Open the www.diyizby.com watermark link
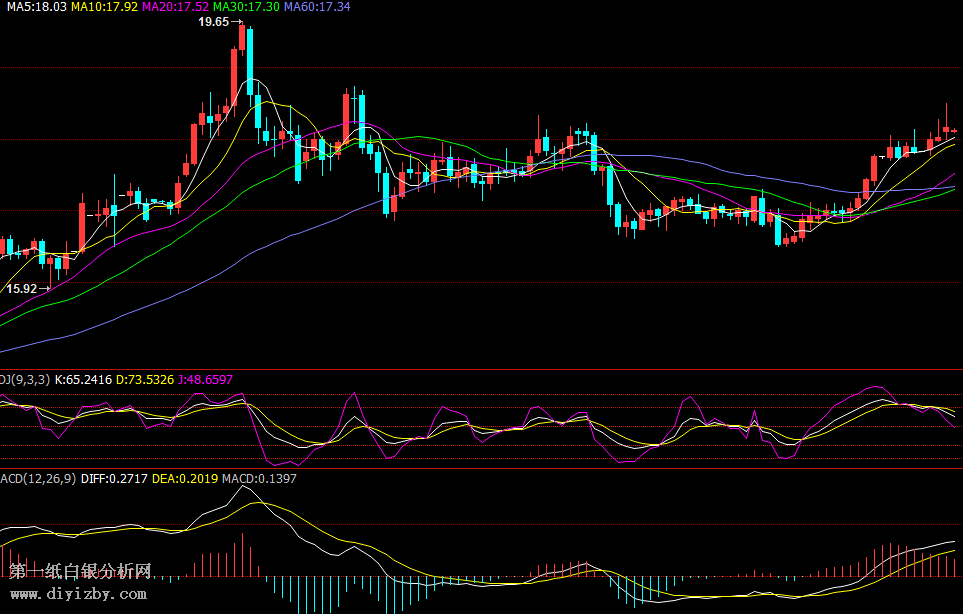This screenshot has height=614, width=963. 78,594
